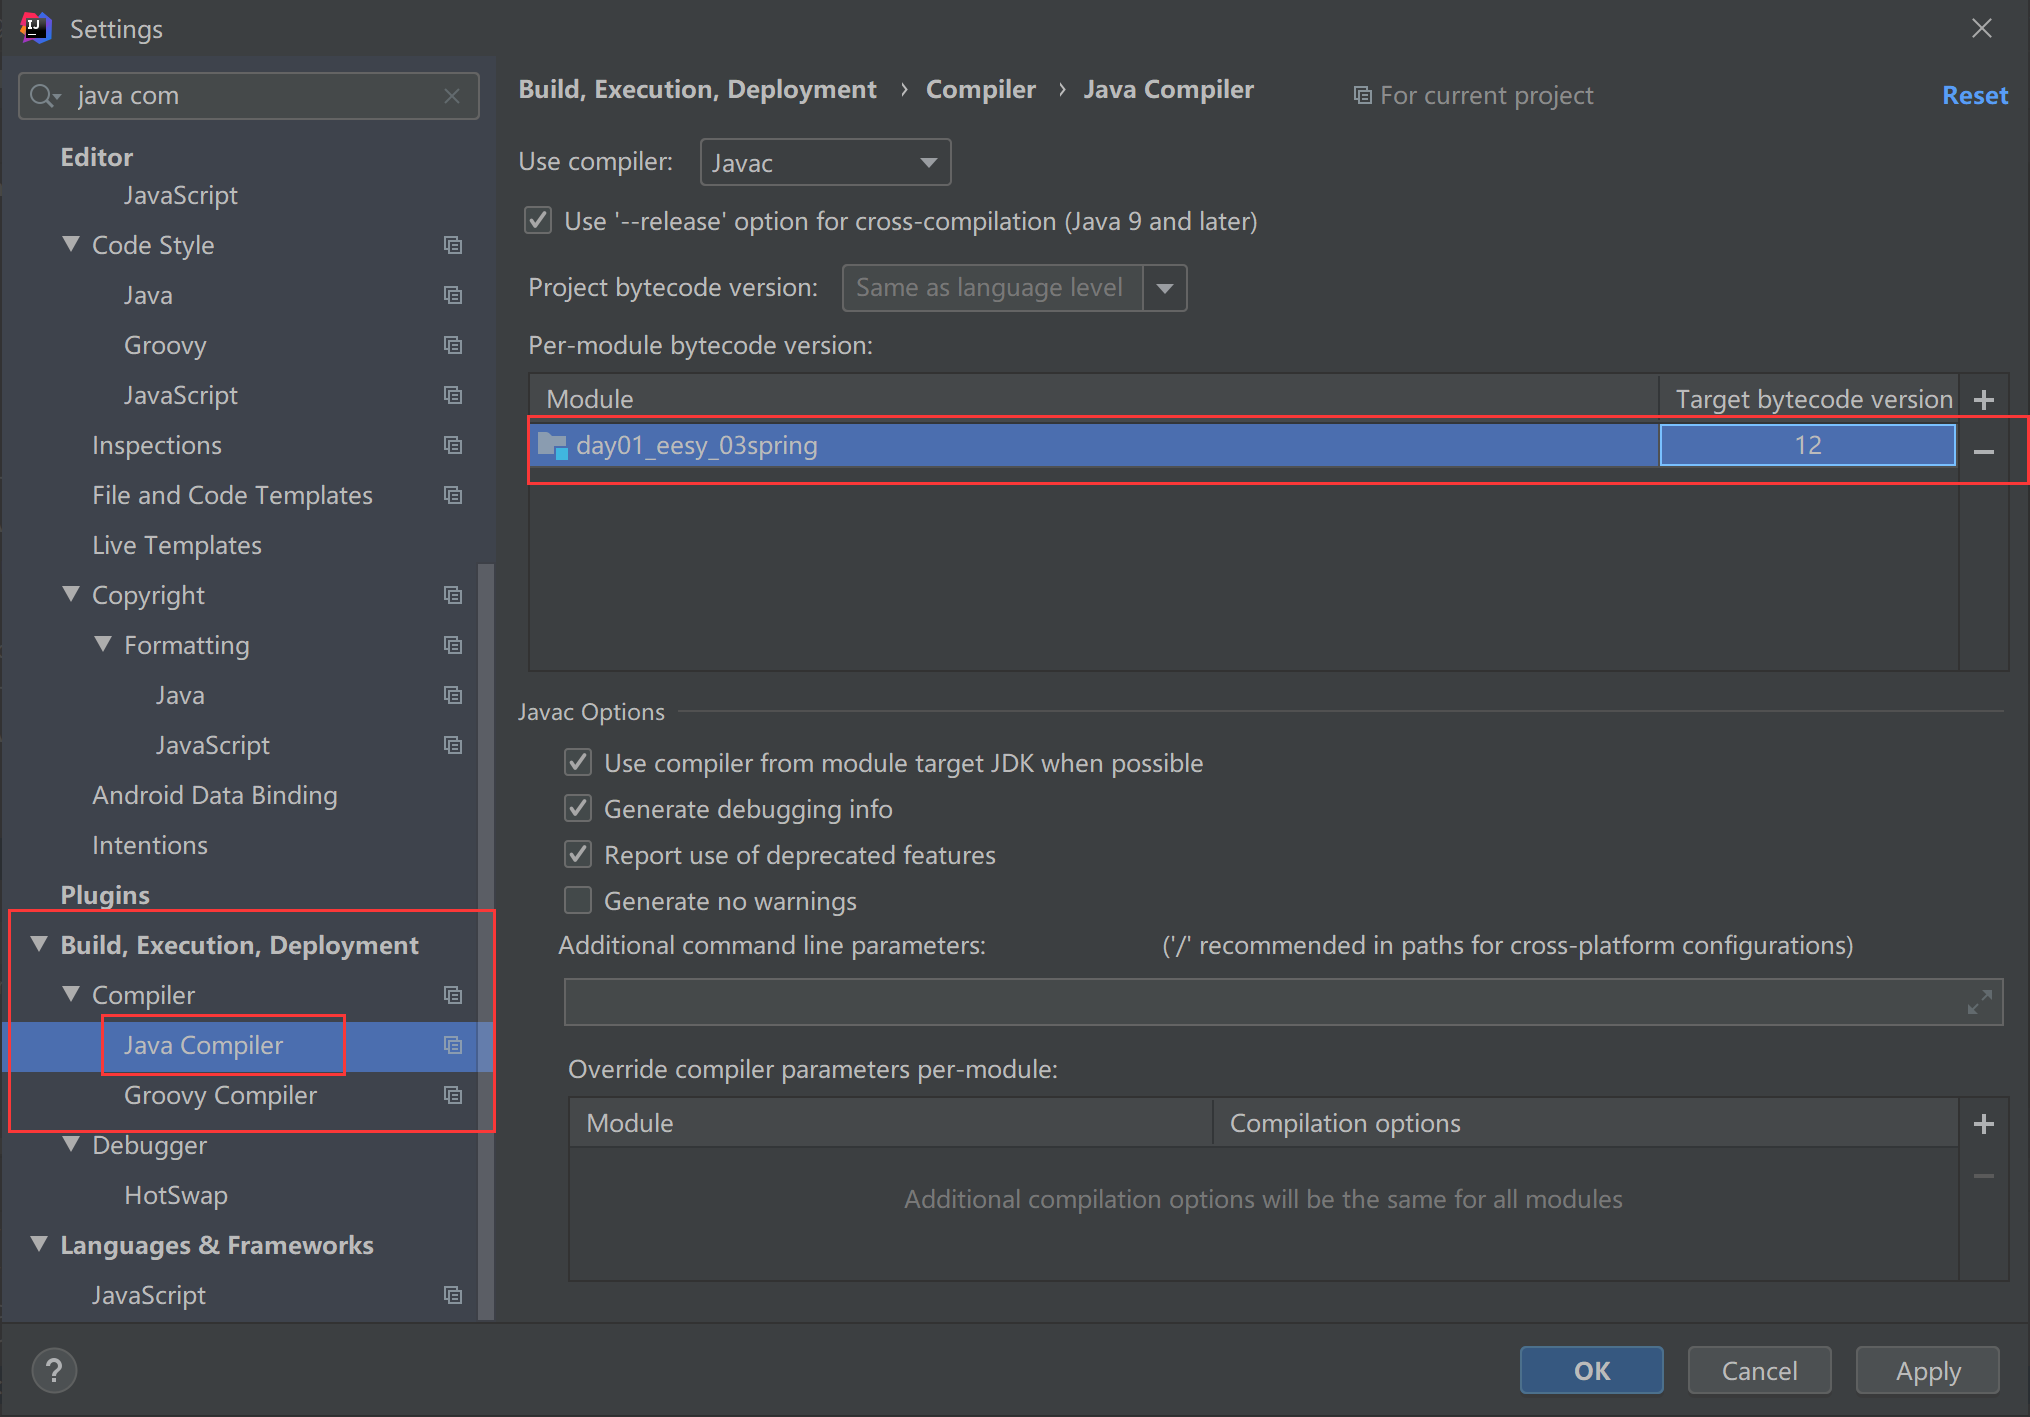2030x1417 pixels.
Task: Click the 'For current project' icon
Action: click(x=1362, y=96)
